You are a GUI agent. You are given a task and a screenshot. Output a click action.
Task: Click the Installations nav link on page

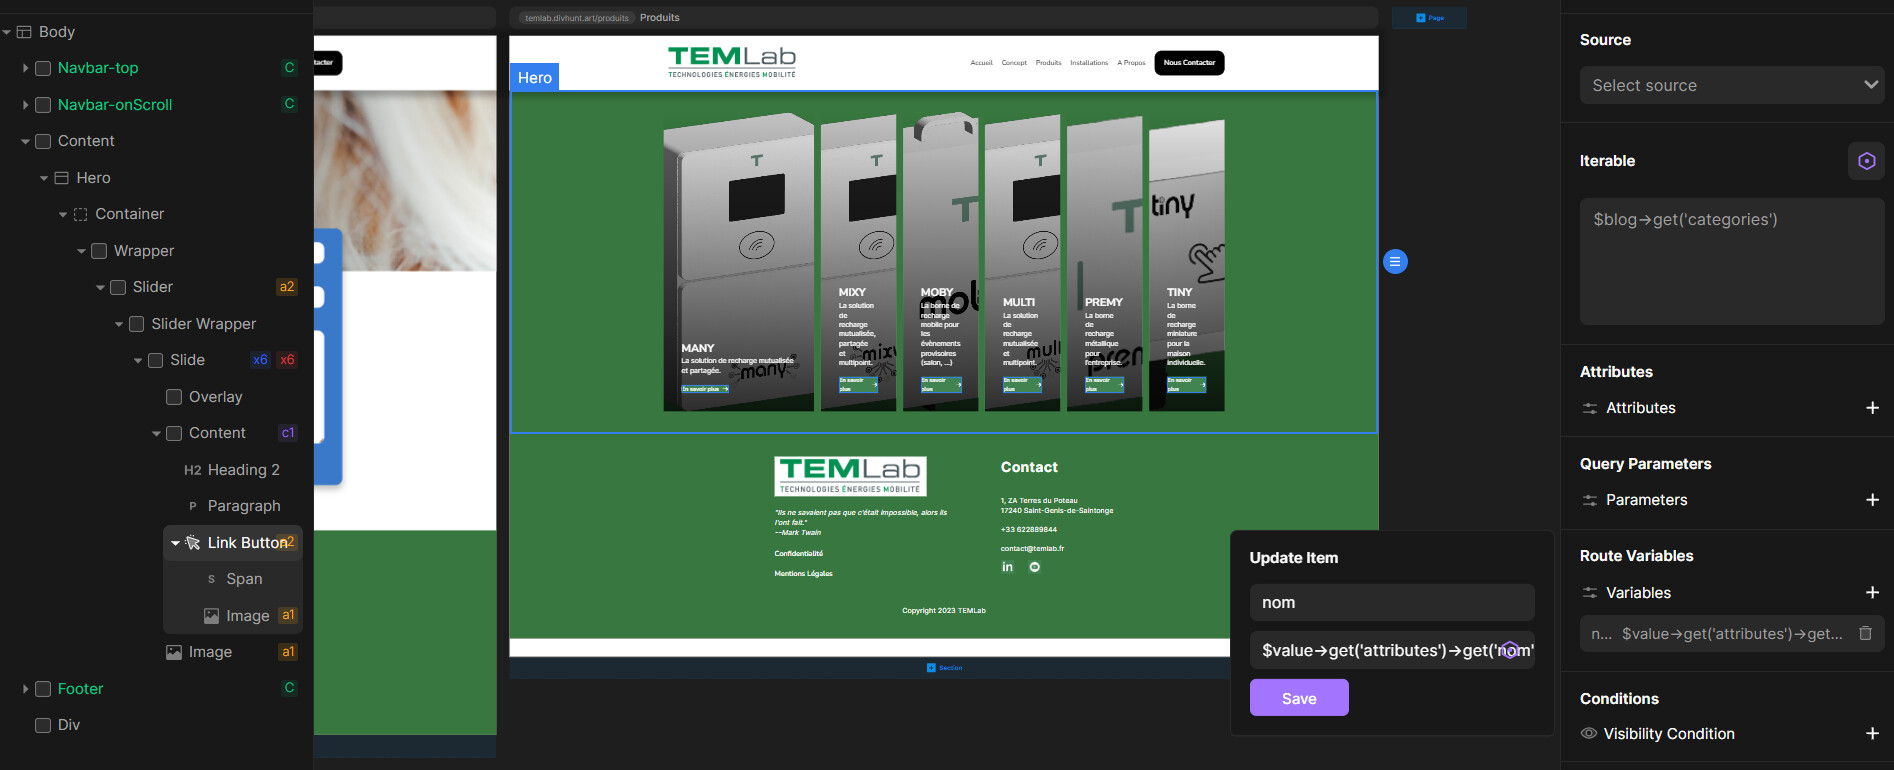1089,63
